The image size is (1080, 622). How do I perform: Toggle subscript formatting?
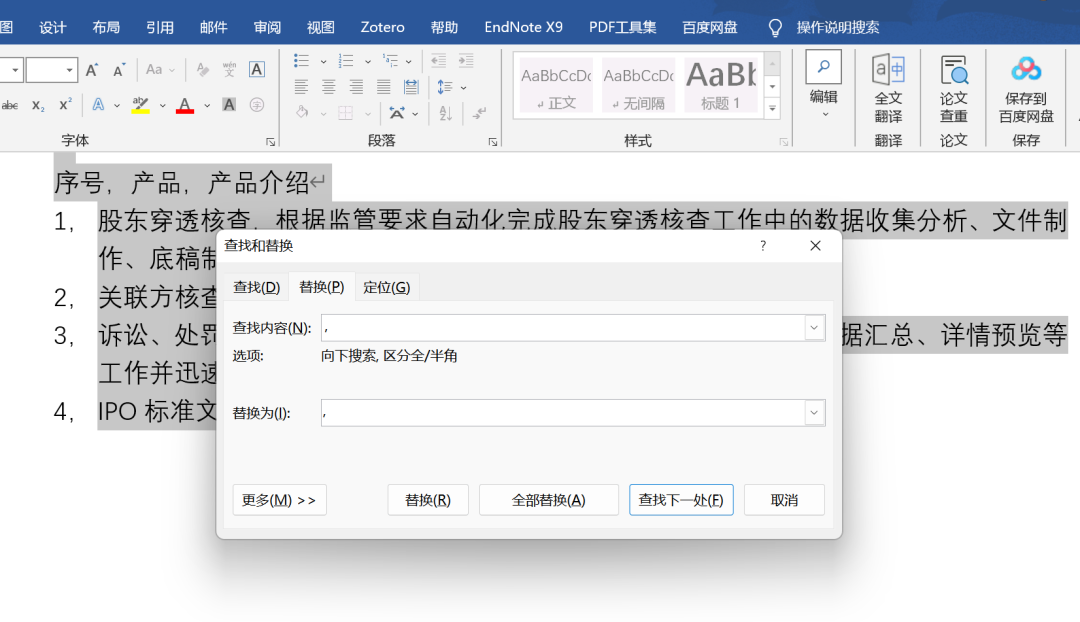pos(39,105)
